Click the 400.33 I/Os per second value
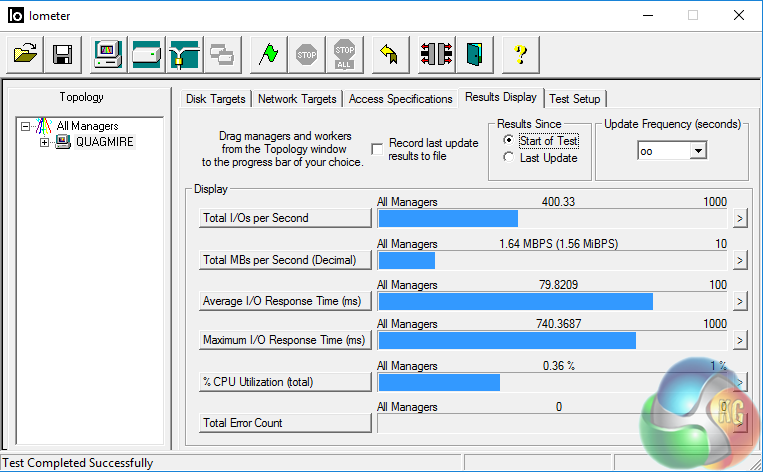This screenshot has width=763, height=472. [558, 202]
